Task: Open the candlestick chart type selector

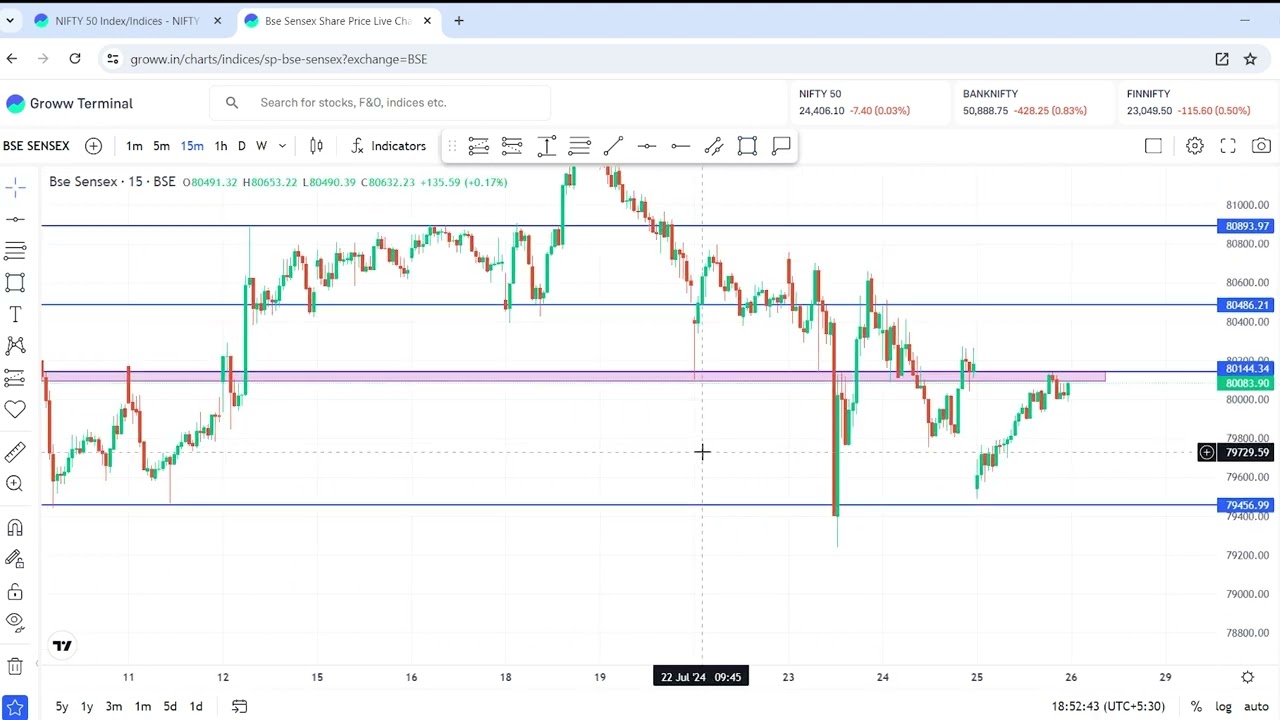Action: coord(316,146)
